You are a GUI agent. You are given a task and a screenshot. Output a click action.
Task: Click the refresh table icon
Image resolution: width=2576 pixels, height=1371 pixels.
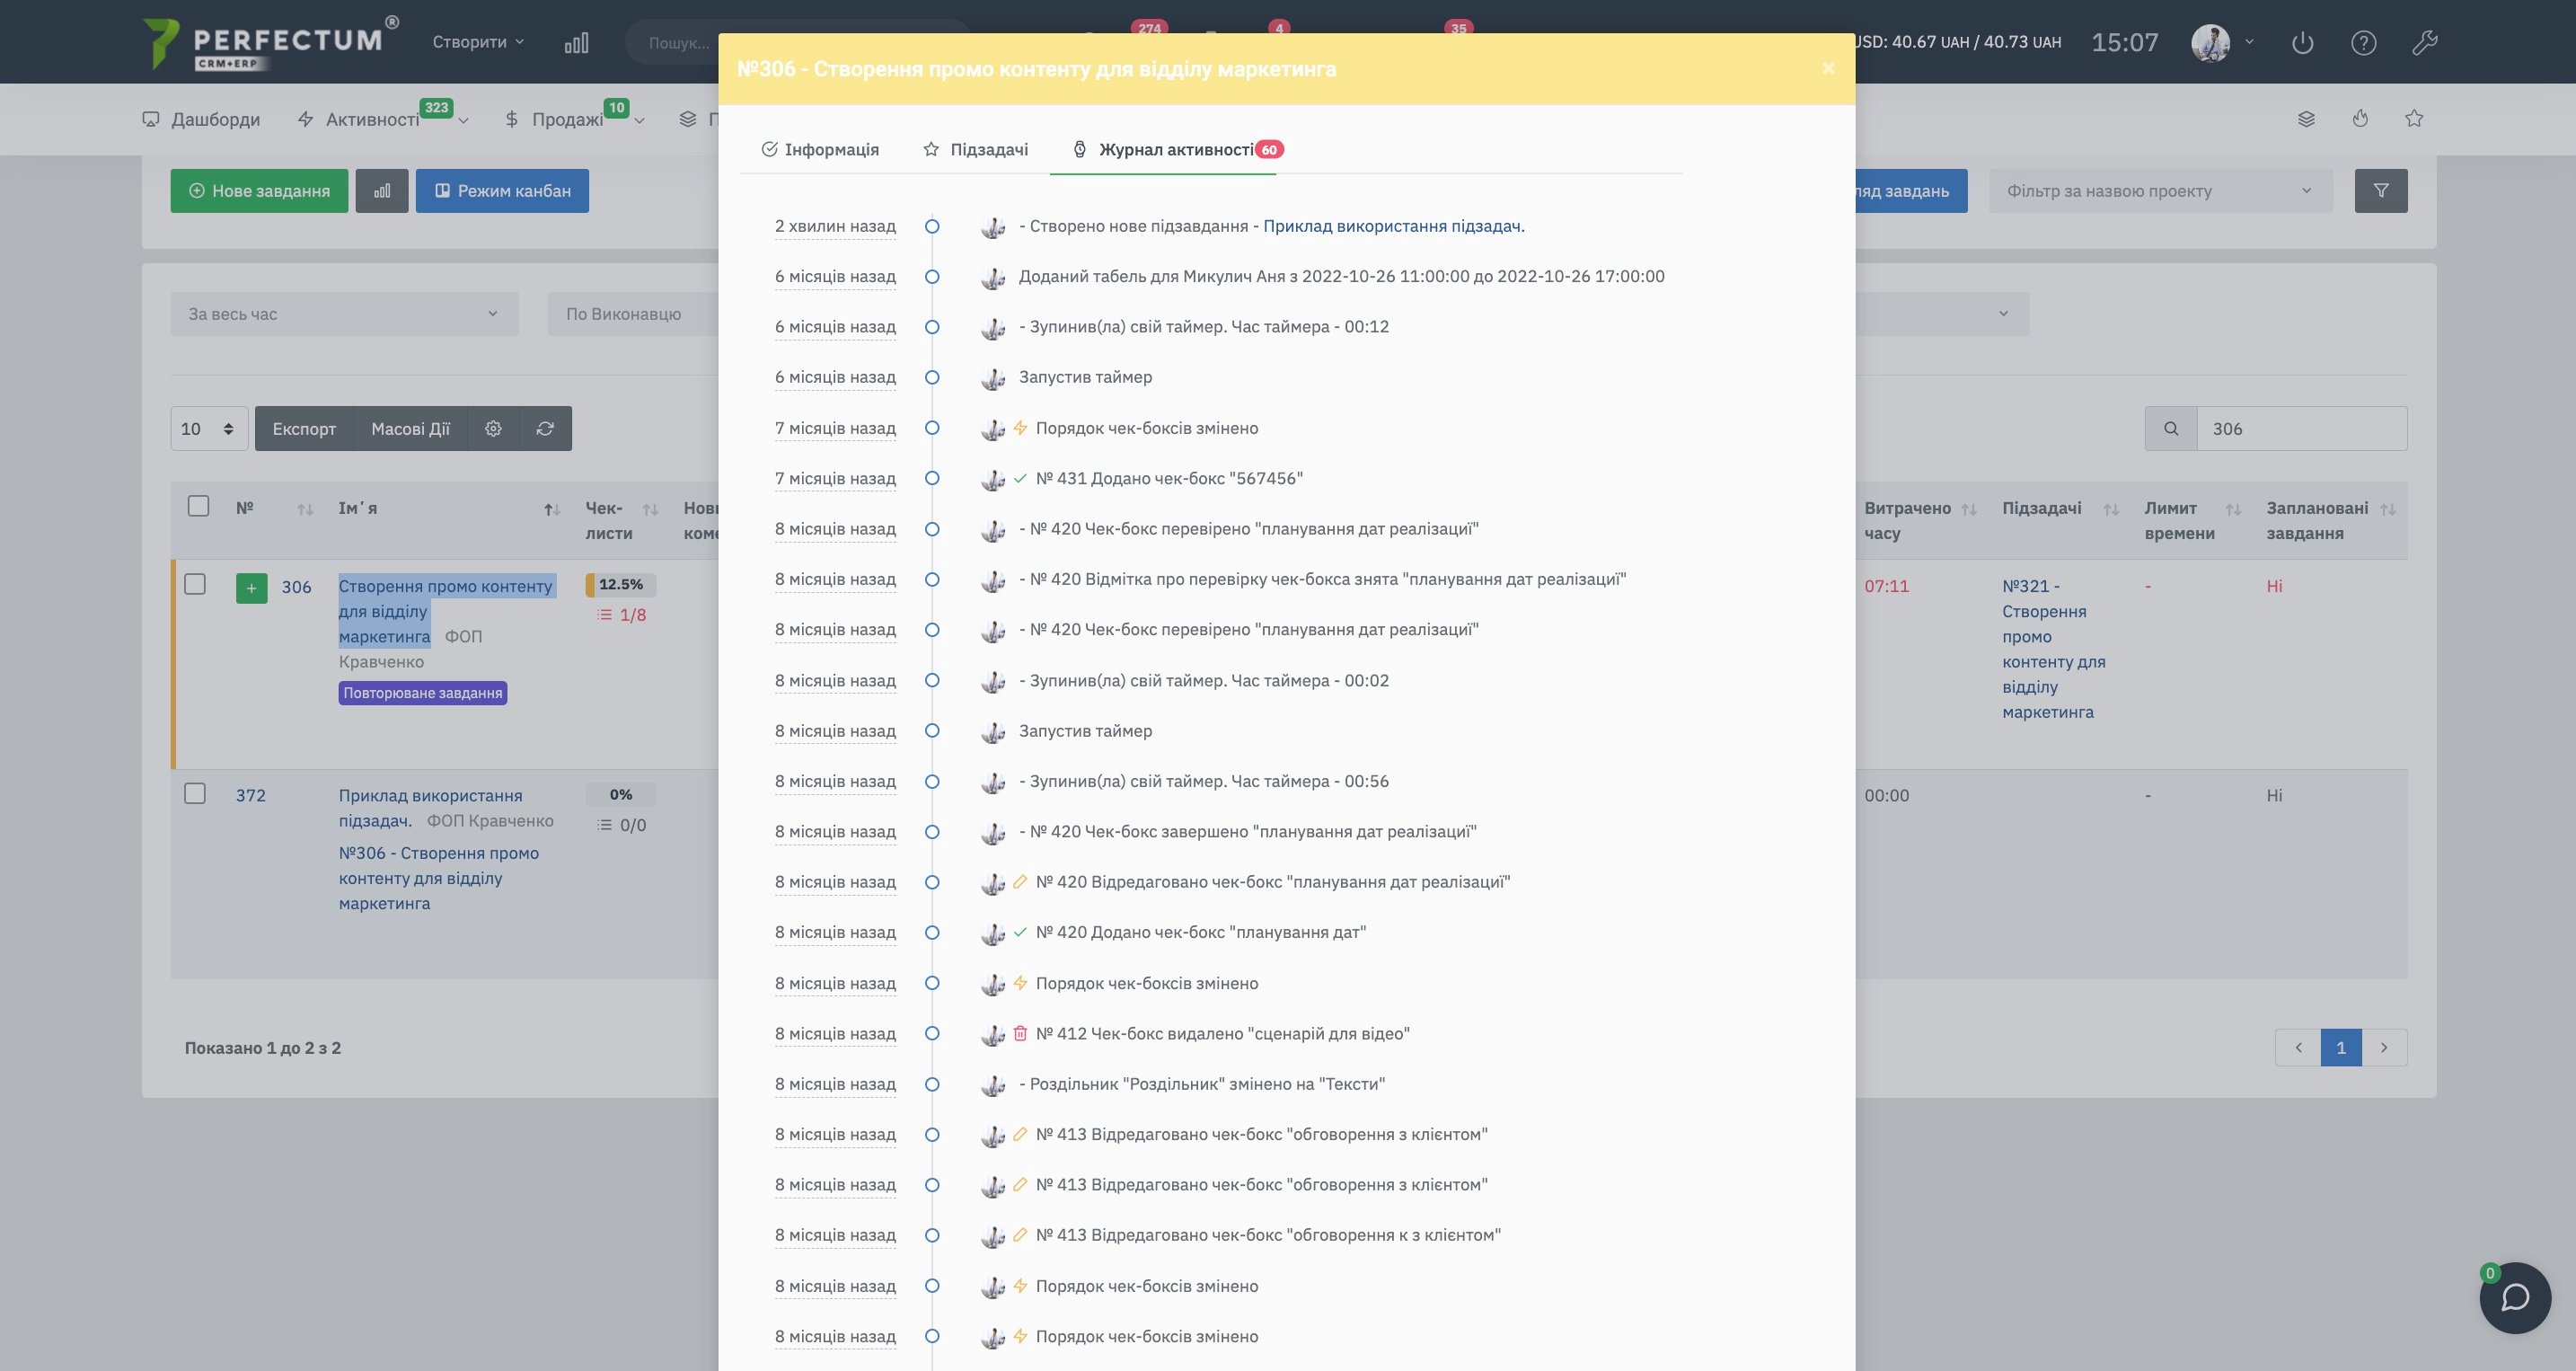point(545,428)
